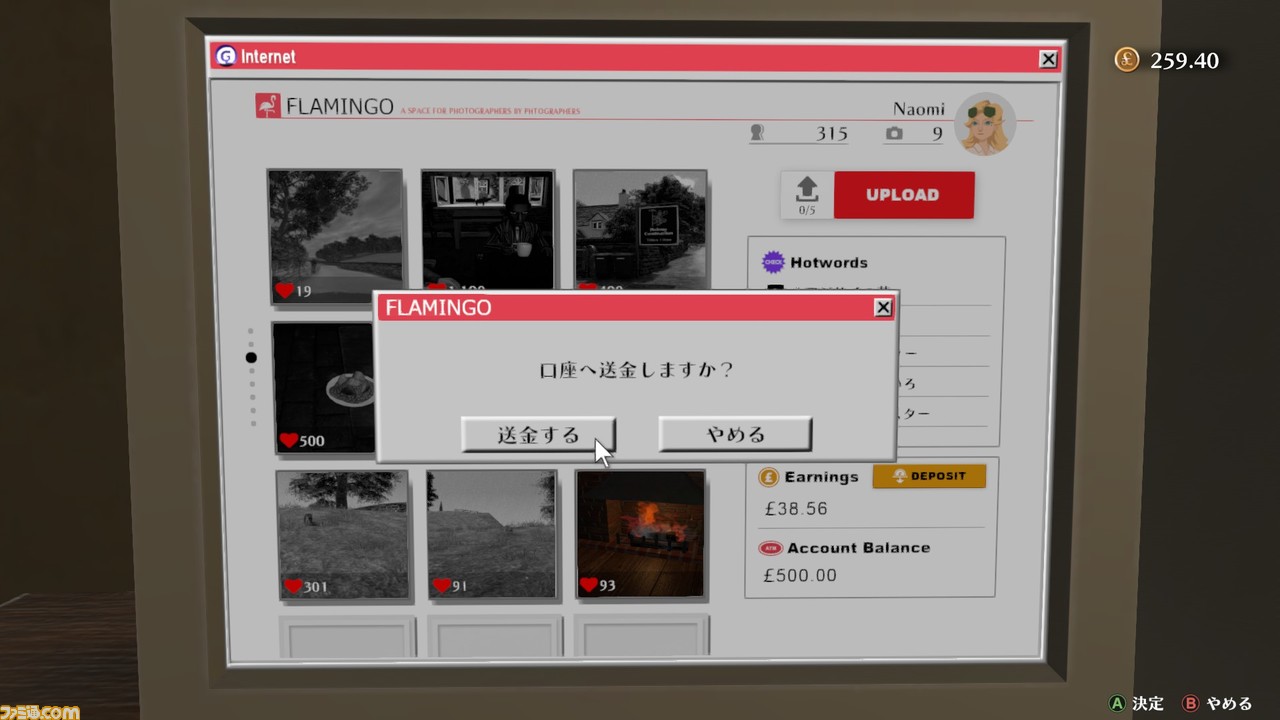Open the fireplace photo with 93 likes
Viewport: 1280px width, 720px height.
(x=640, y=534)
